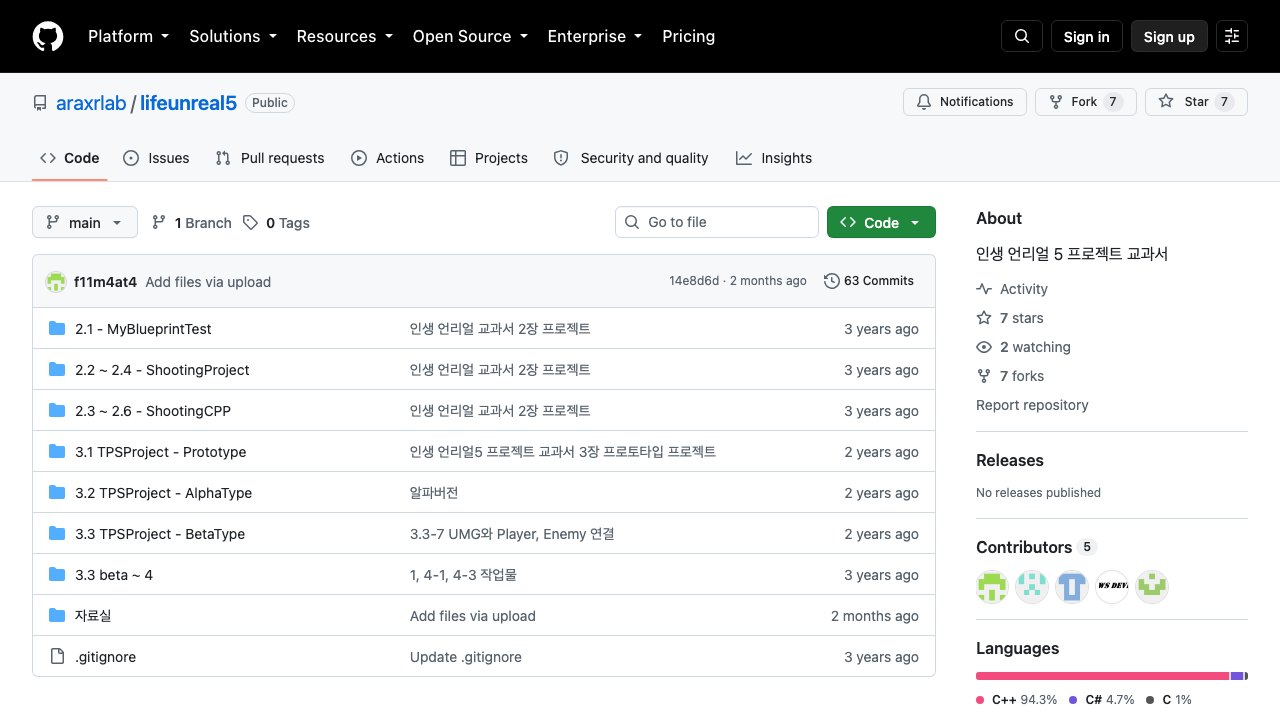Click the Notifications button
The height and width of the screenshot is (720, 1280).
click(965, 102)
